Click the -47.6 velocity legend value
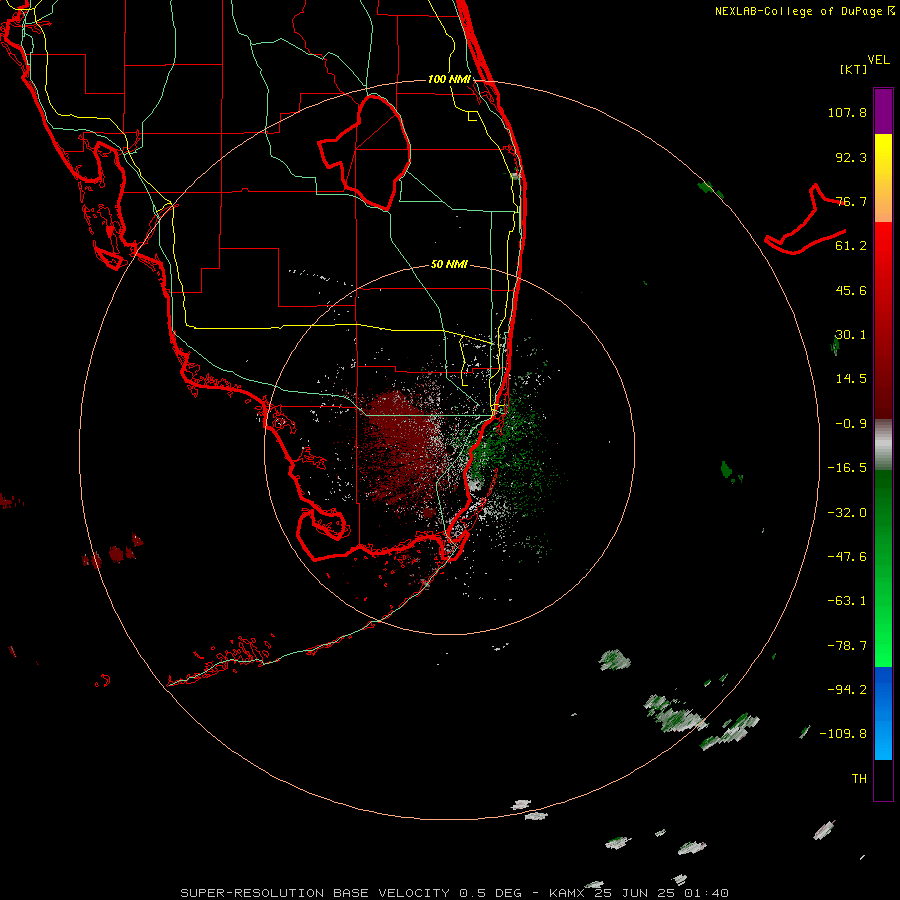This screenshot has width=900, height=900. (x=847, y=557)
